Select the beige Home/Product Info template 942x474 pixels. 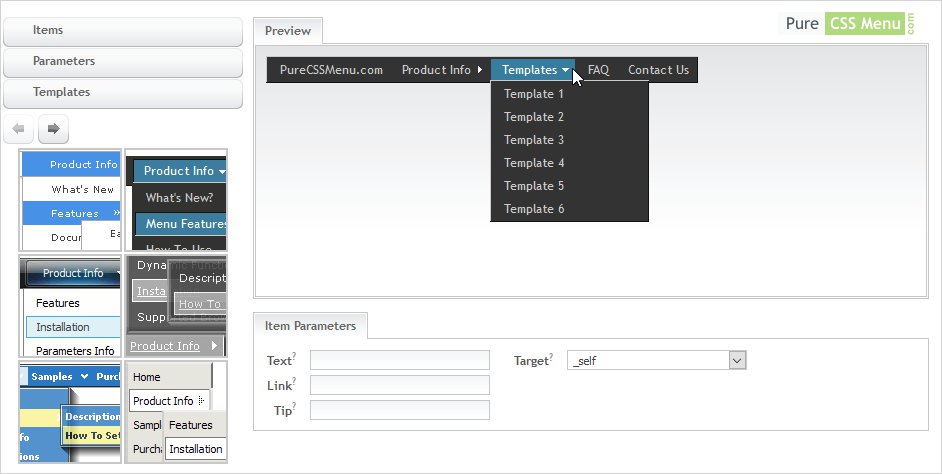point(177,412)
